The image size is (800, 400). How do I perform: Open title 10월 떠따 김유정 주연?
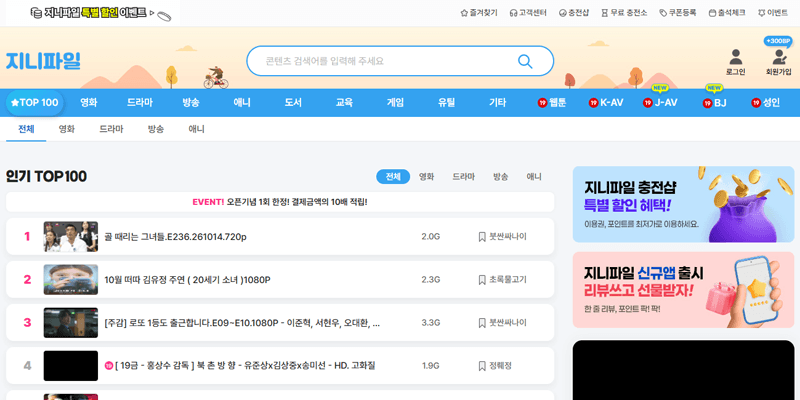point(187,280)
